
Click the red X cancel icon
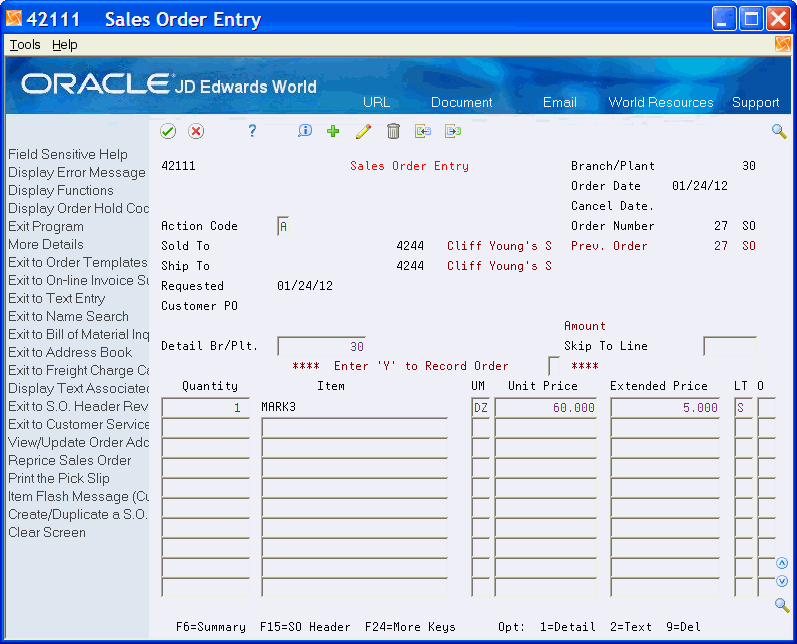tap(196, 131)
